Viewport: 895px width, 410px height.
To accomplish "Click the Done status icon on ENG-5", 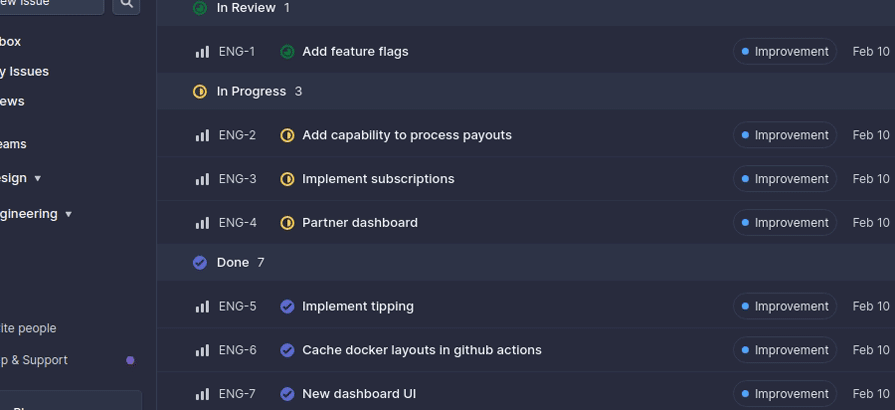I will [x=287, y=307].
